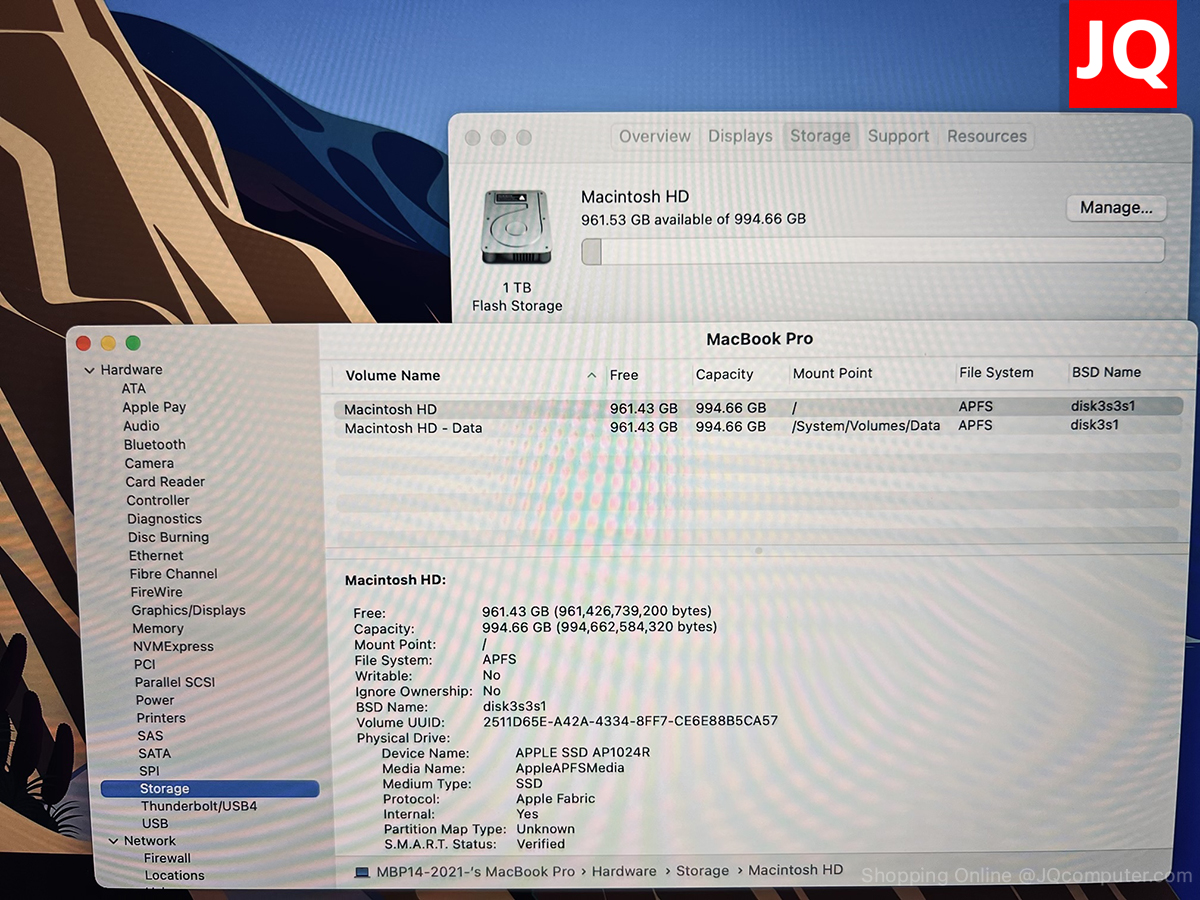Select Locations under Network
1200x900 pixels.
click(174, 875)
